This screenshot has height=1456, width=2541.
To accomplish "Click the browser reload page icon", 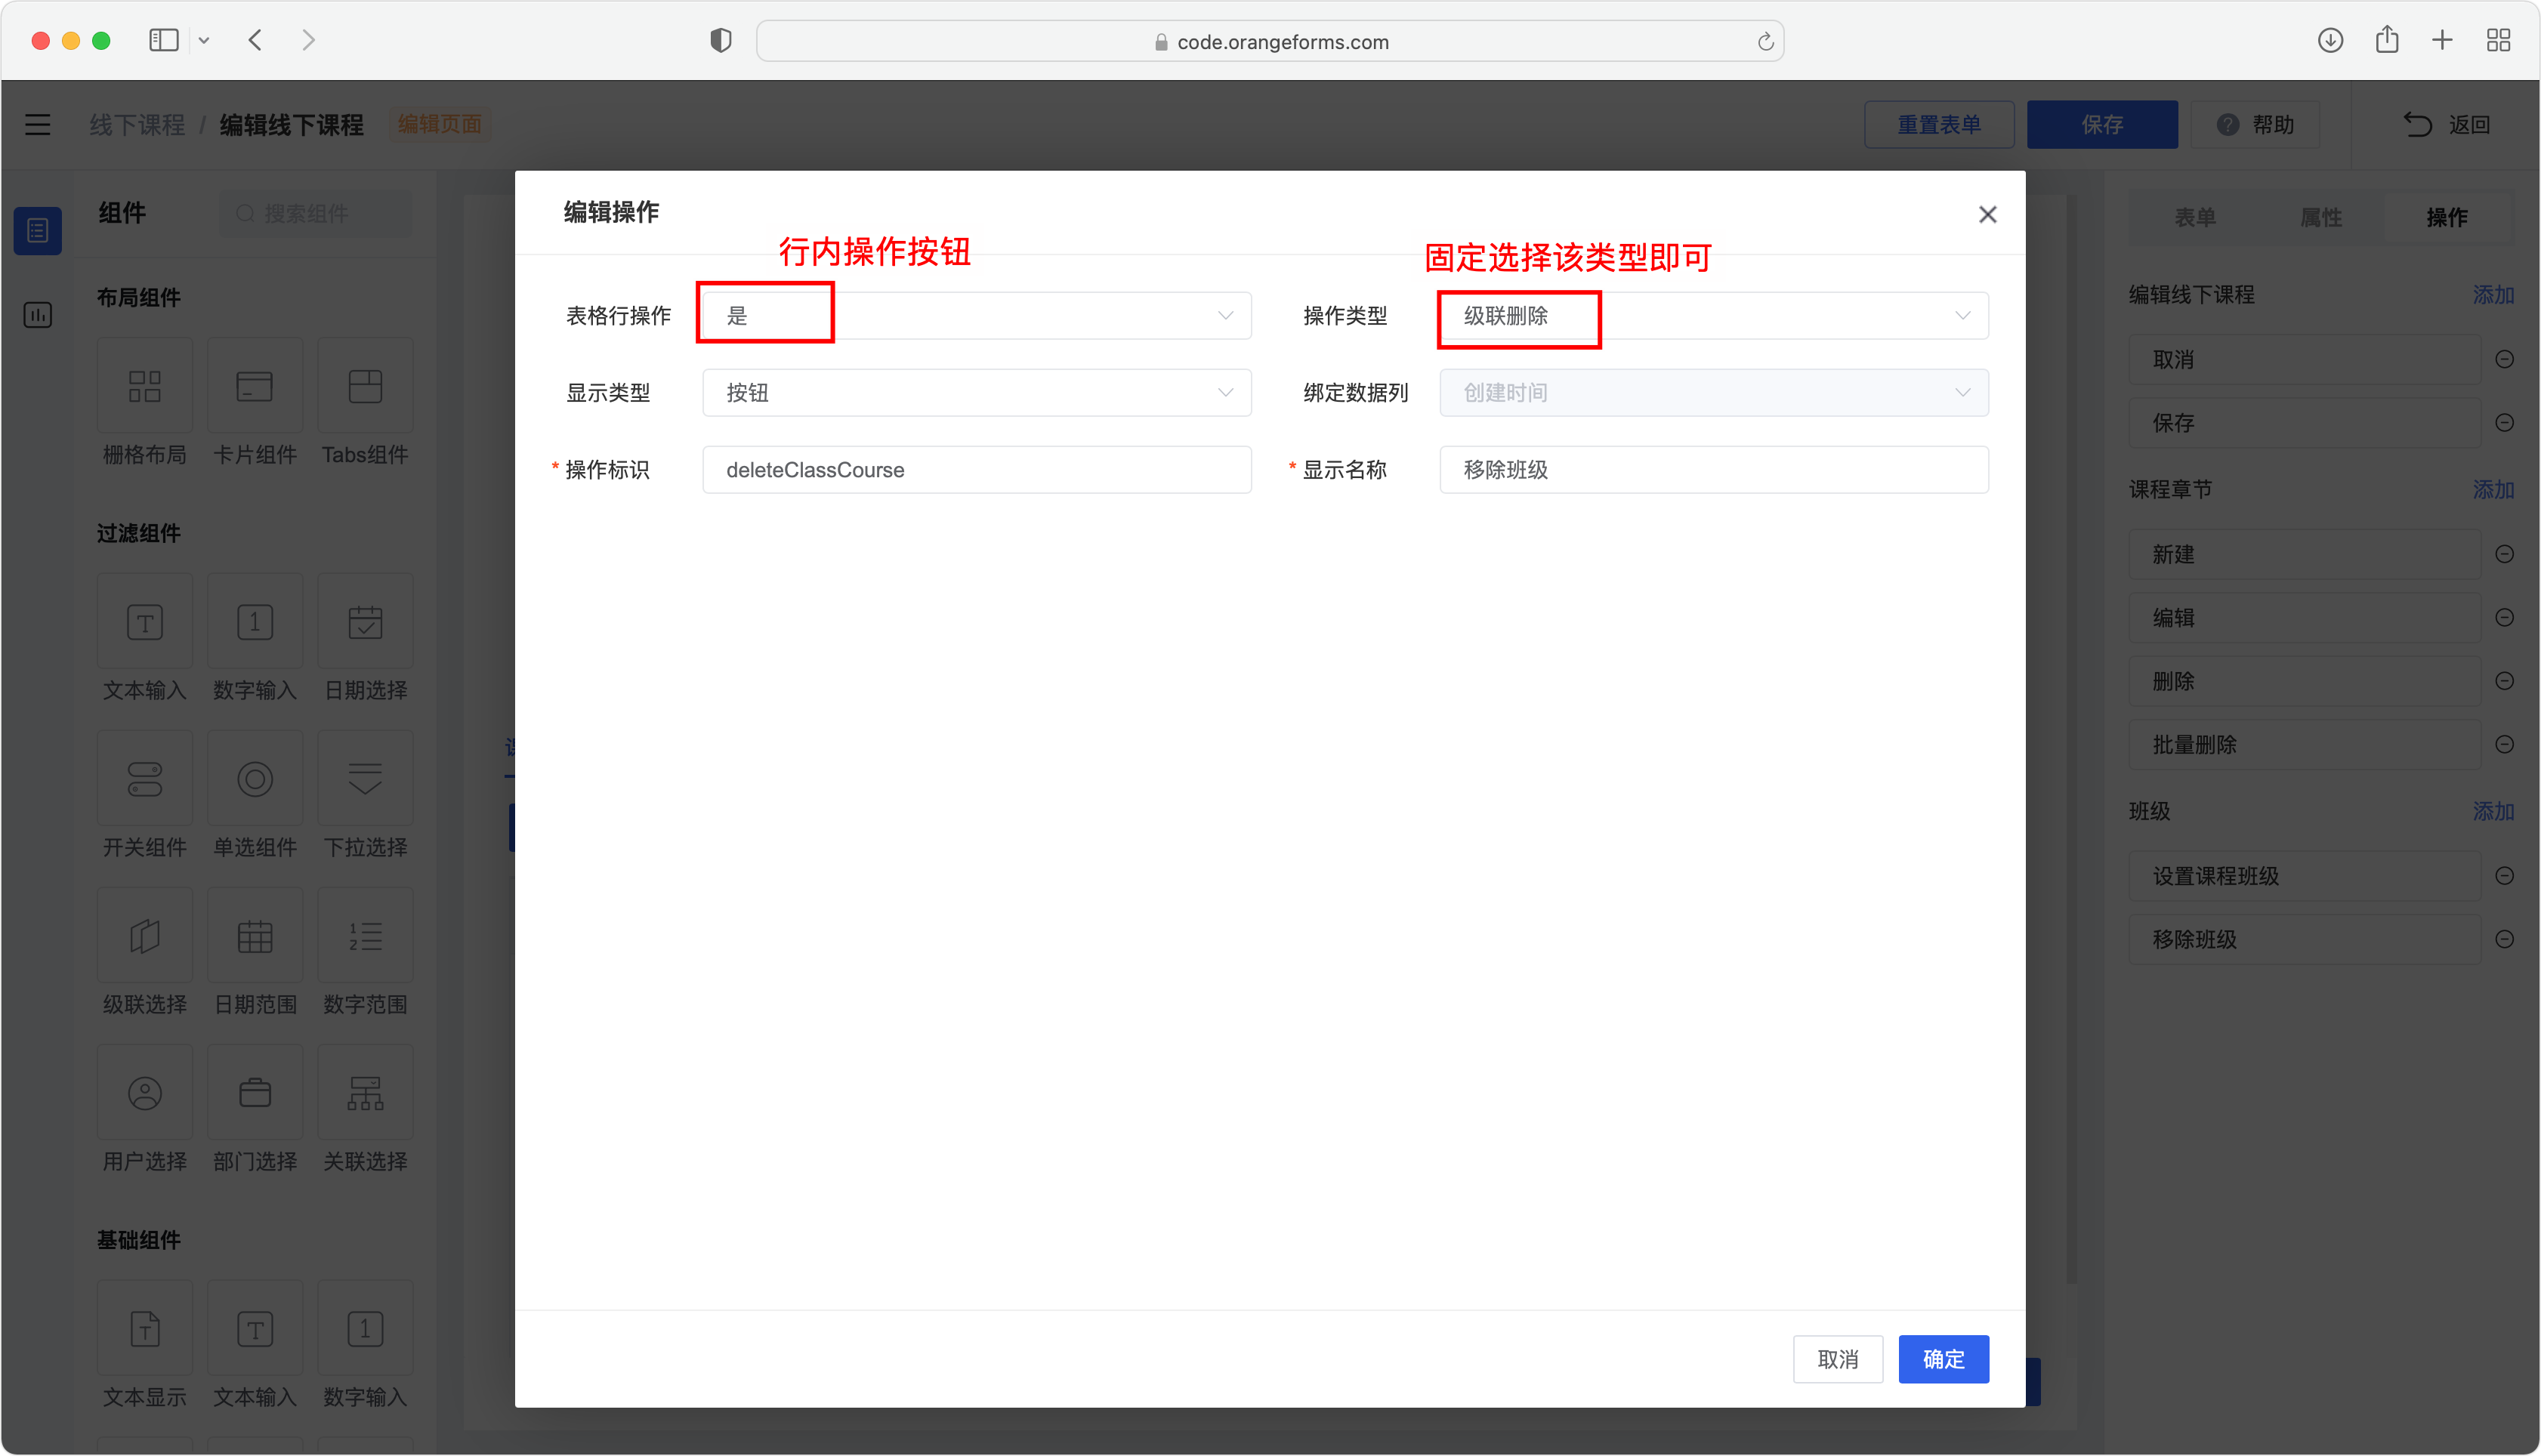I will point(1765,41).
